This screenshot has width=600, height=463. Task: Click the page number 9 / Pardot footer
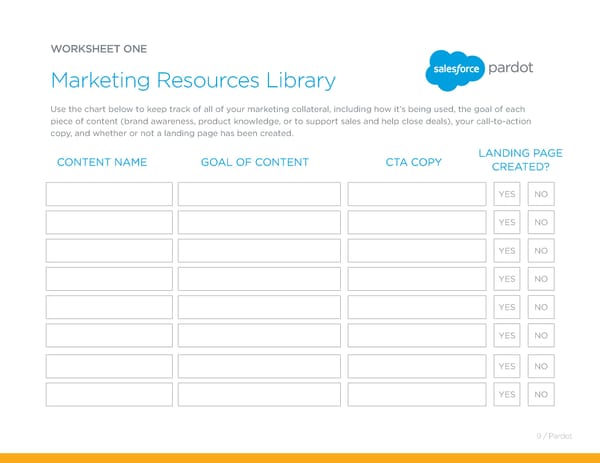[x=553, y=436]
